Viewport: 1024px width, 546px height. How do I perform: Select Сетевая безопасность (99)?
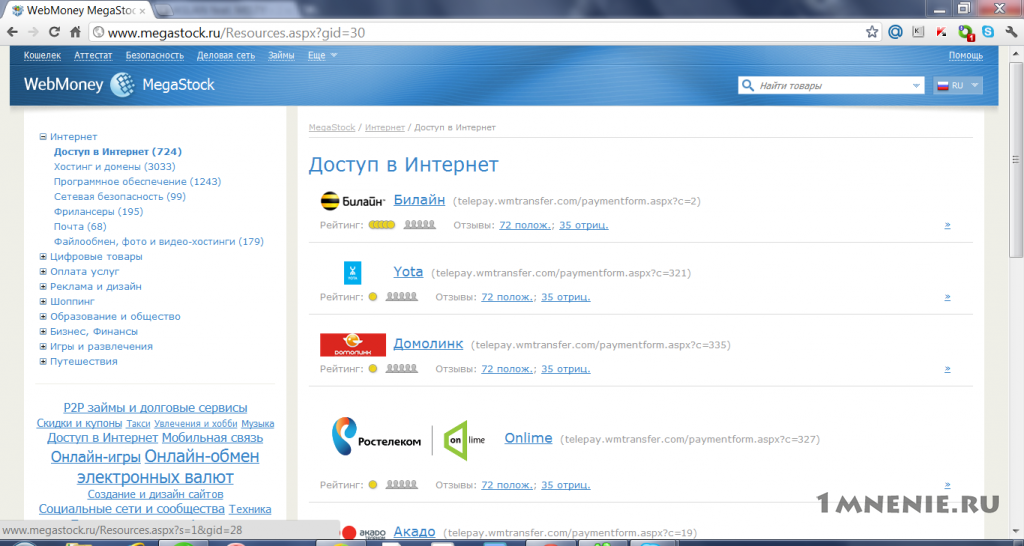(x=120, y=197)
